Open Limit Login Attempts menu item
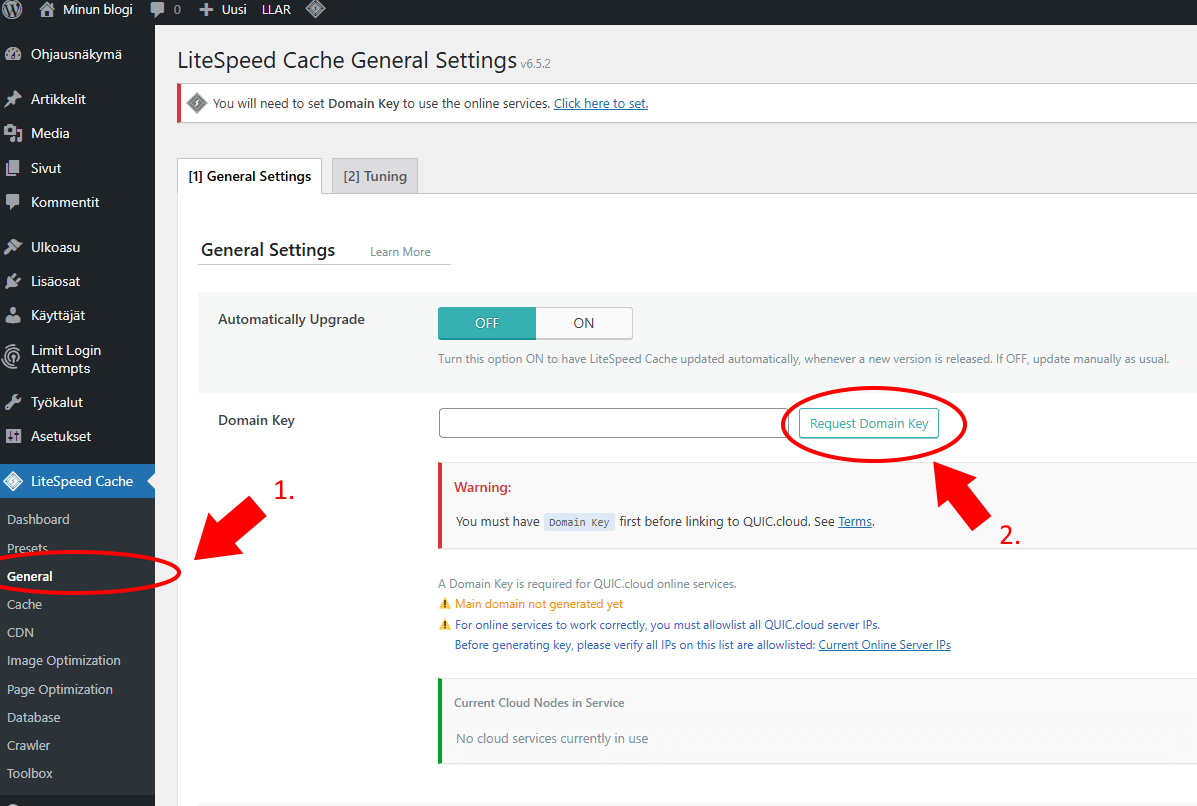1197x806 pixels. (x=66, y=359)
